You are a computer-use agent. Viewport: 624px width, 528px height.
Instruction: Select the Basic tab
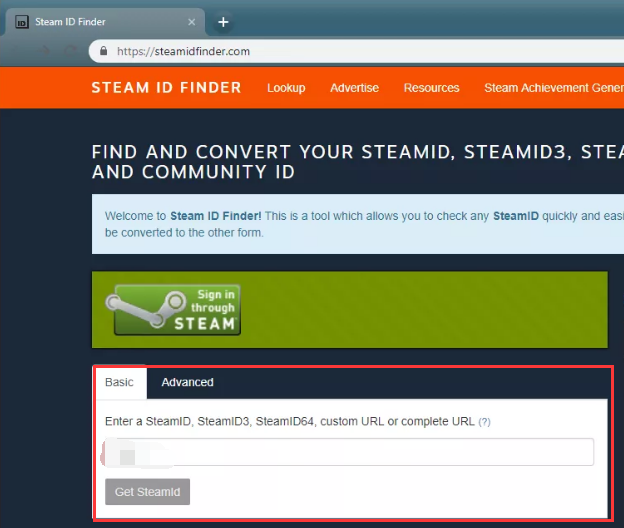[119, 382]
